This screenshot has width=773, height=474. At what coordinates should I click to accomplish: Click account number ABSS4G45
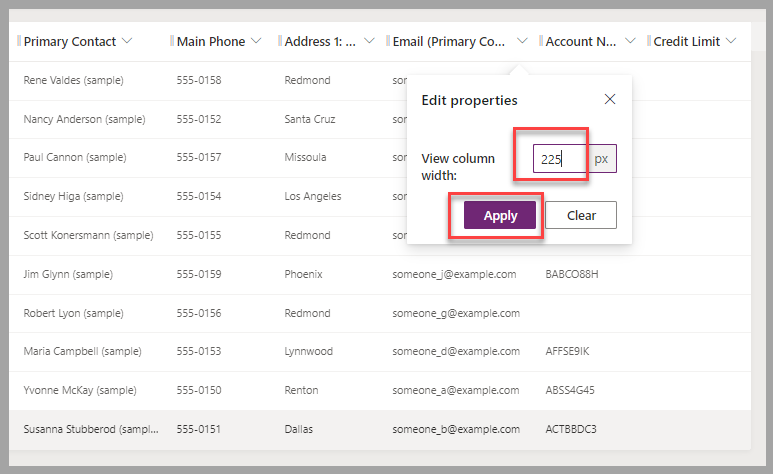[x=570, y=390]
